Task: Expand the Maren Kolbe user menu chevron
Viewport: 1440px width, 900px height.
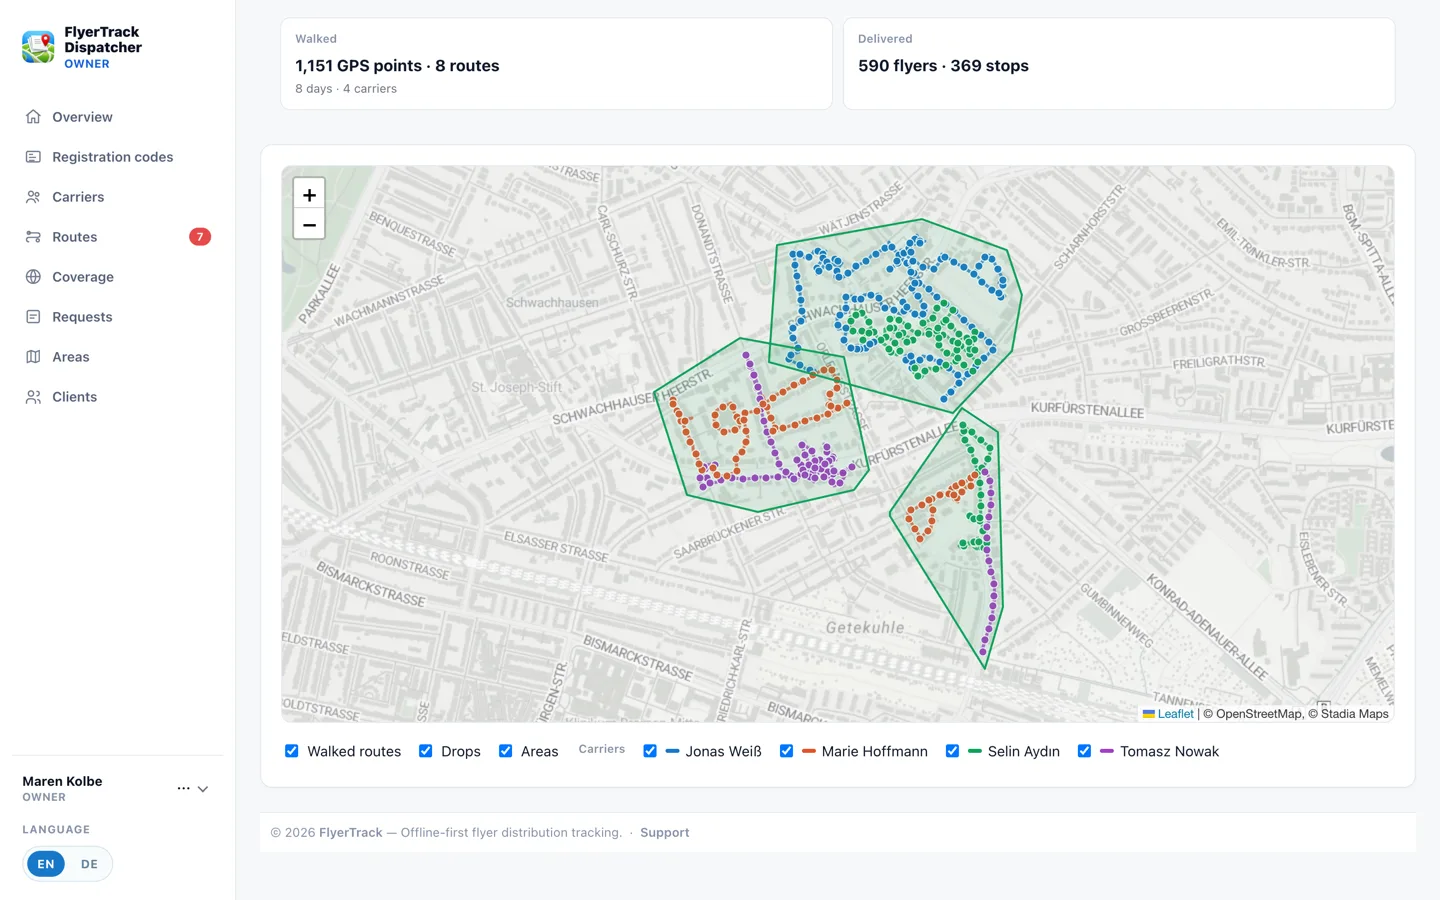Action: tap(203, 789)
